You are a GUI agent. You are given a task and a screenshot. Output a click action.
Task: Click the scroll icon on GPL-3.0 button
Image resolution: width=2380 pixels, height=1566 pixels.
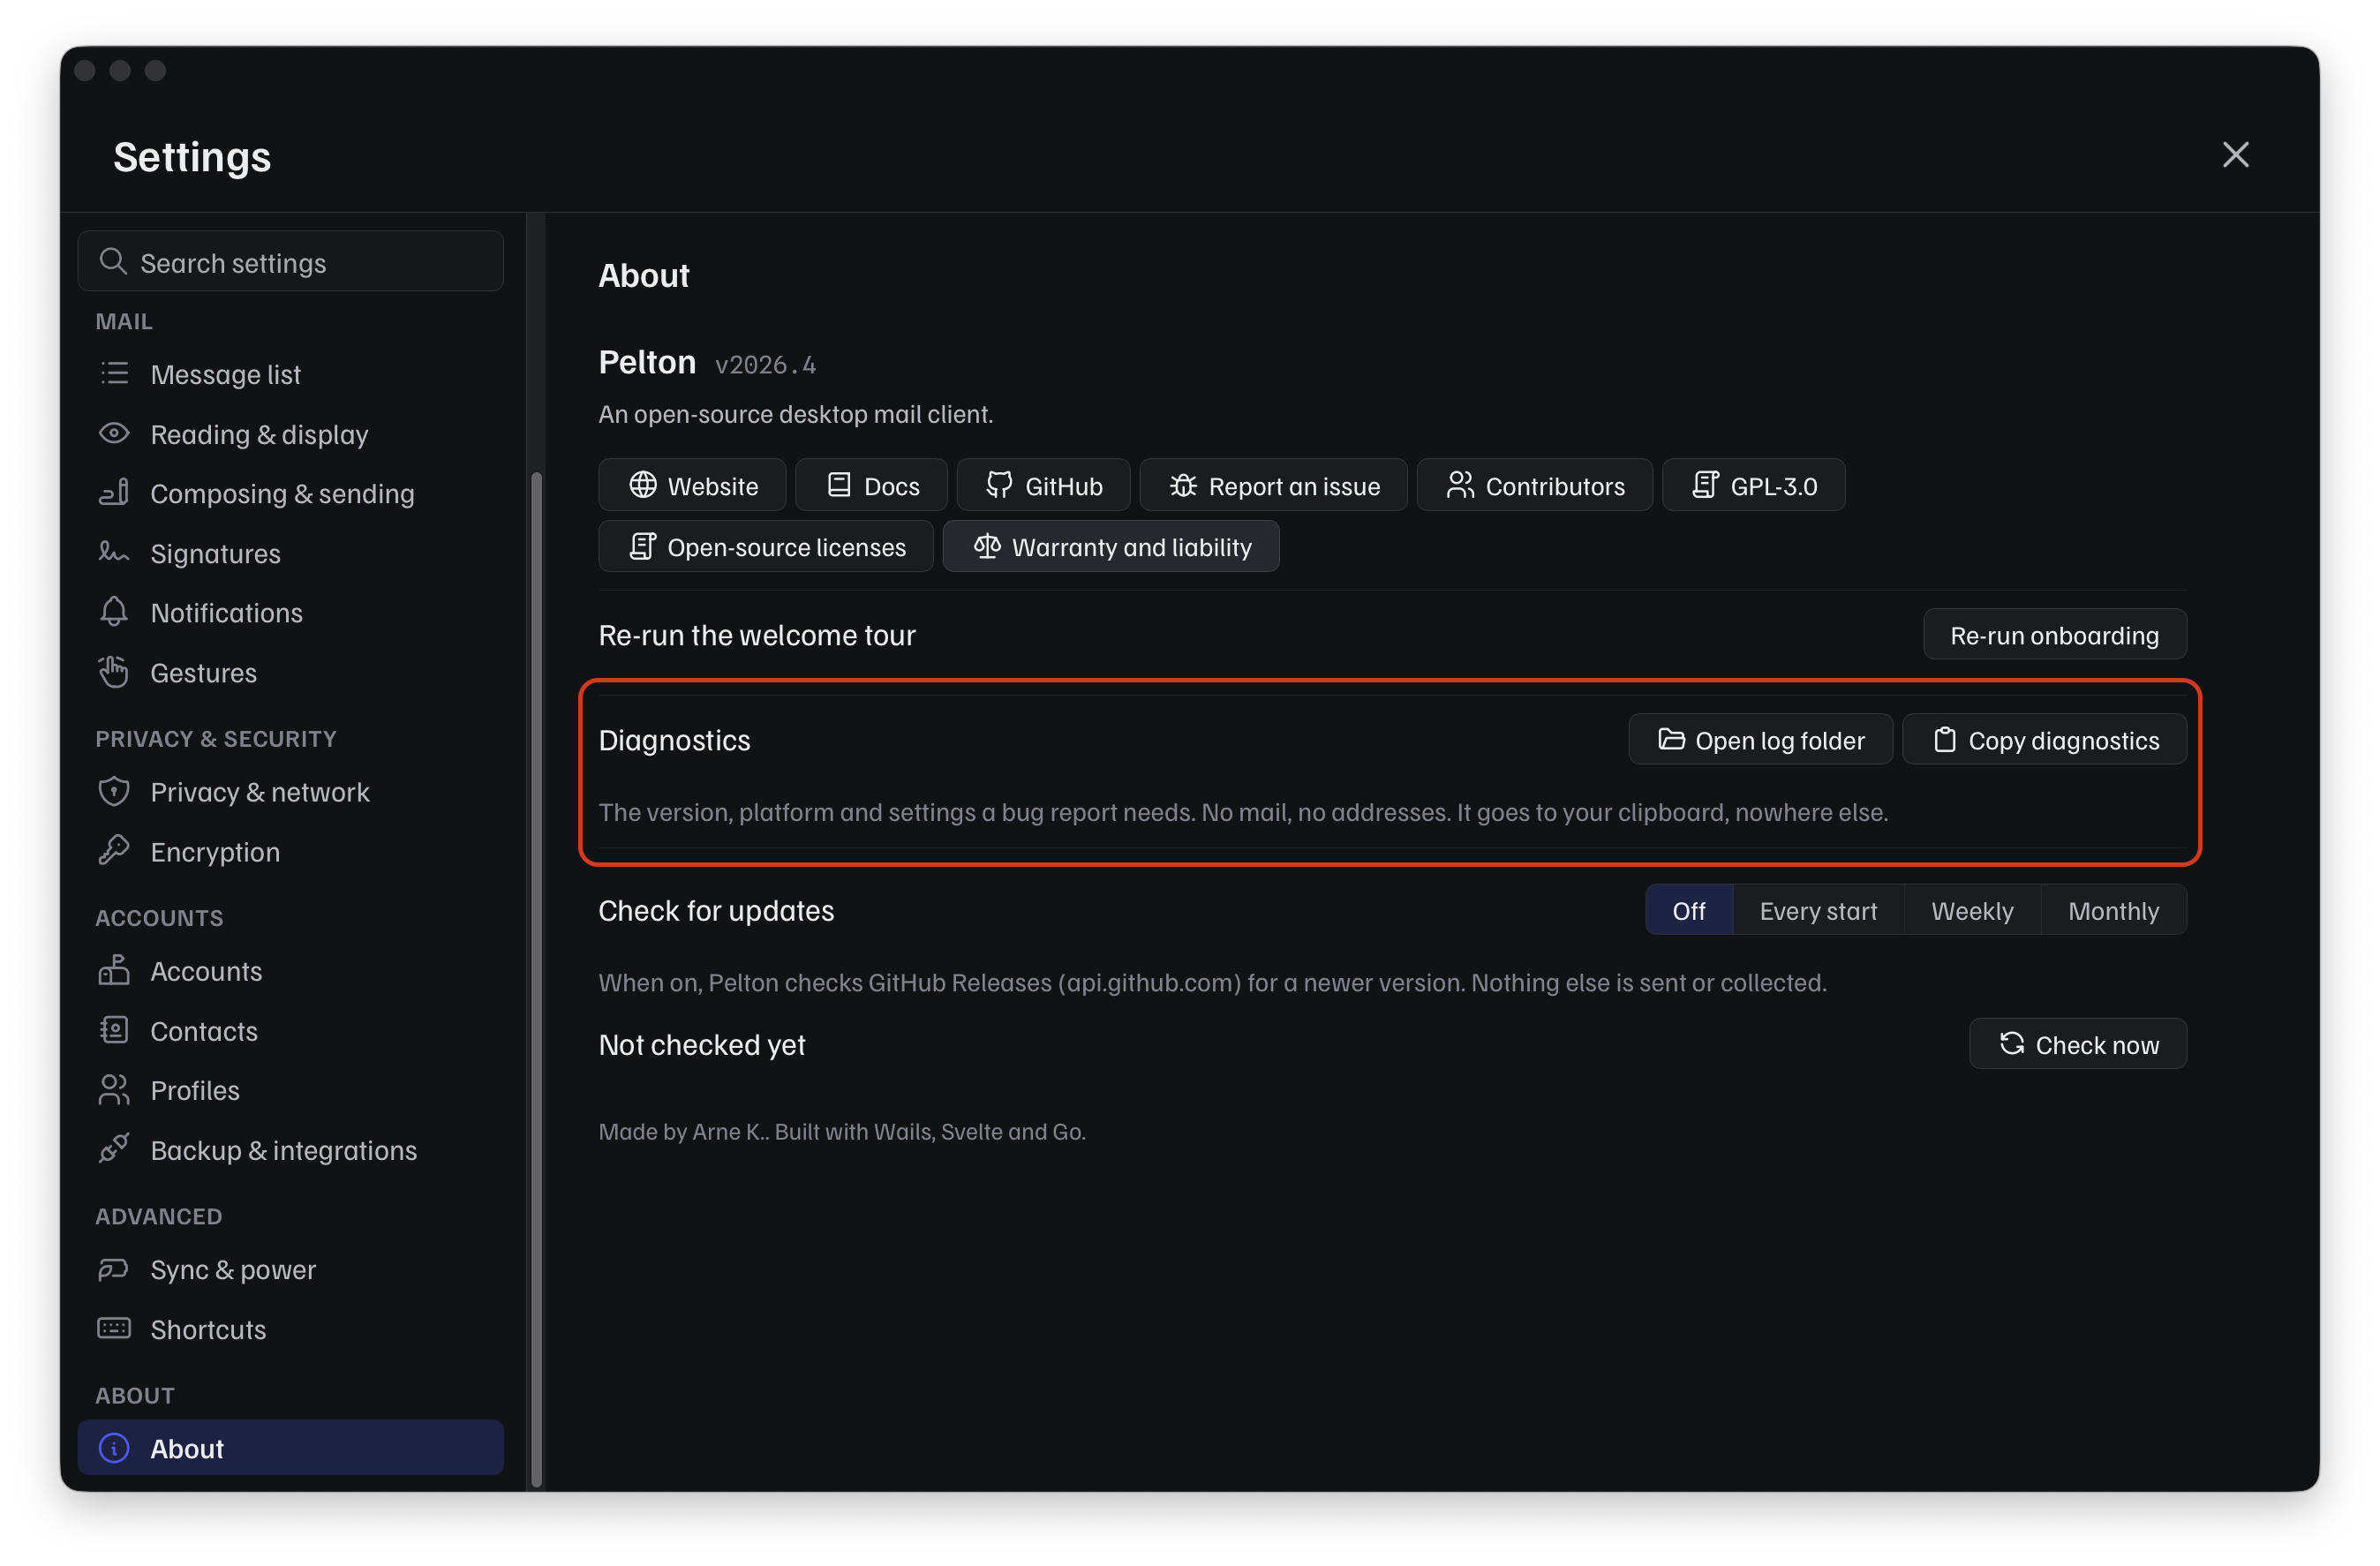tap(1705, 485)
